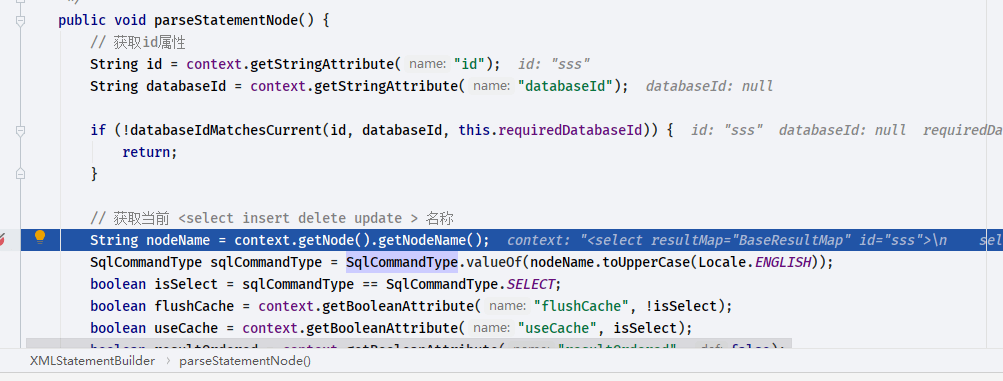The width and height of the screenshot is (1003, 381).
Task: Select the parseStatementNode() breadcrumb
Action: (x=245, y=361)
